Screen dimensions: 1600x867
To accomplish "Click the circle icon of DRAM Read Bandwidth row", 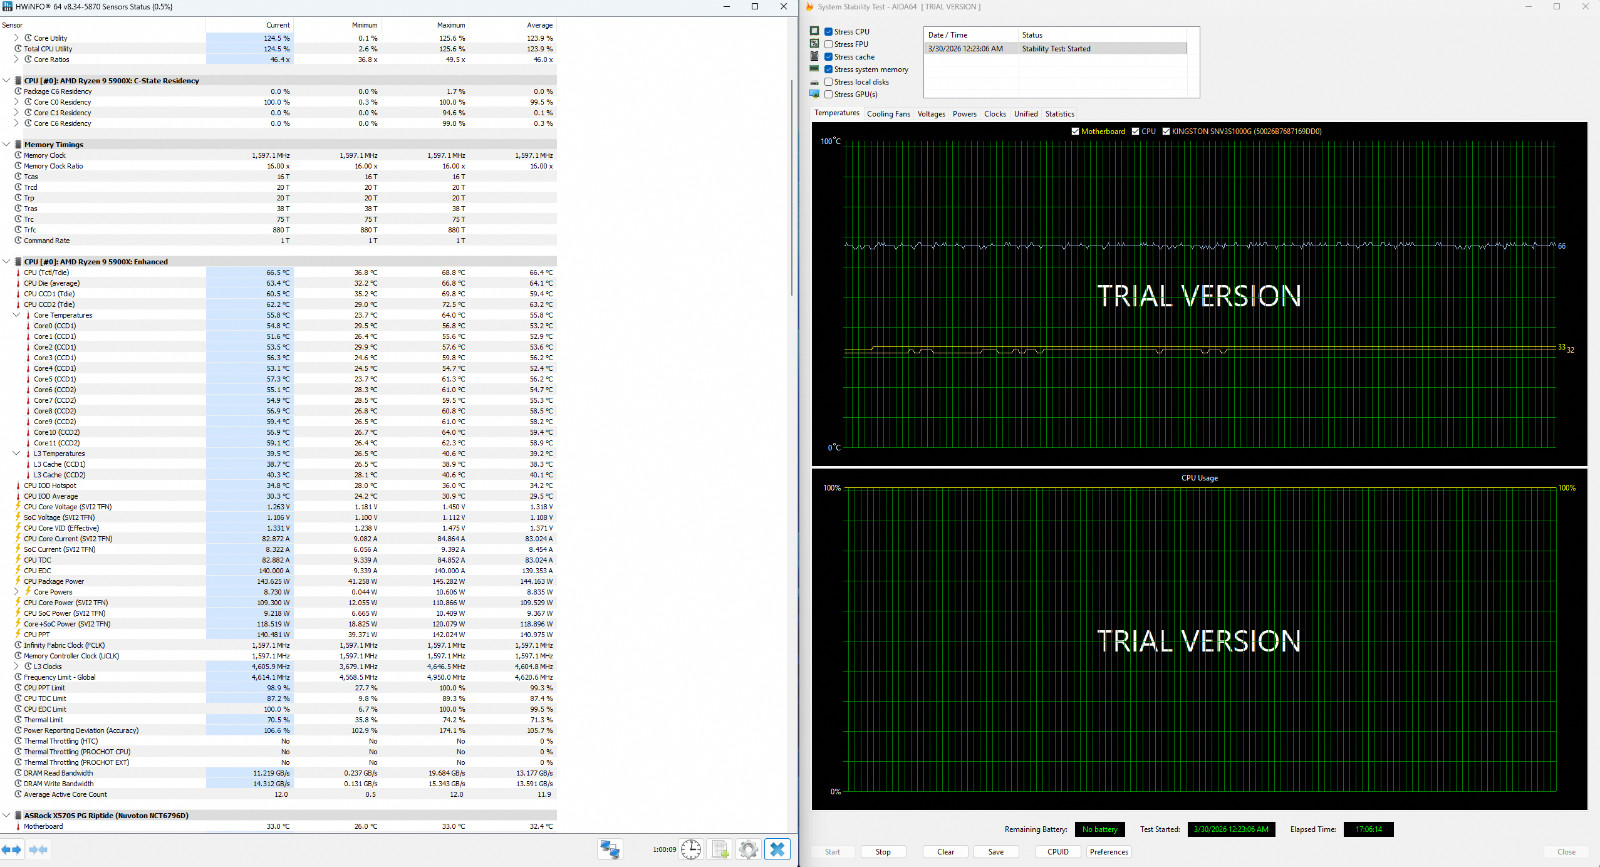I will (18, 773).
